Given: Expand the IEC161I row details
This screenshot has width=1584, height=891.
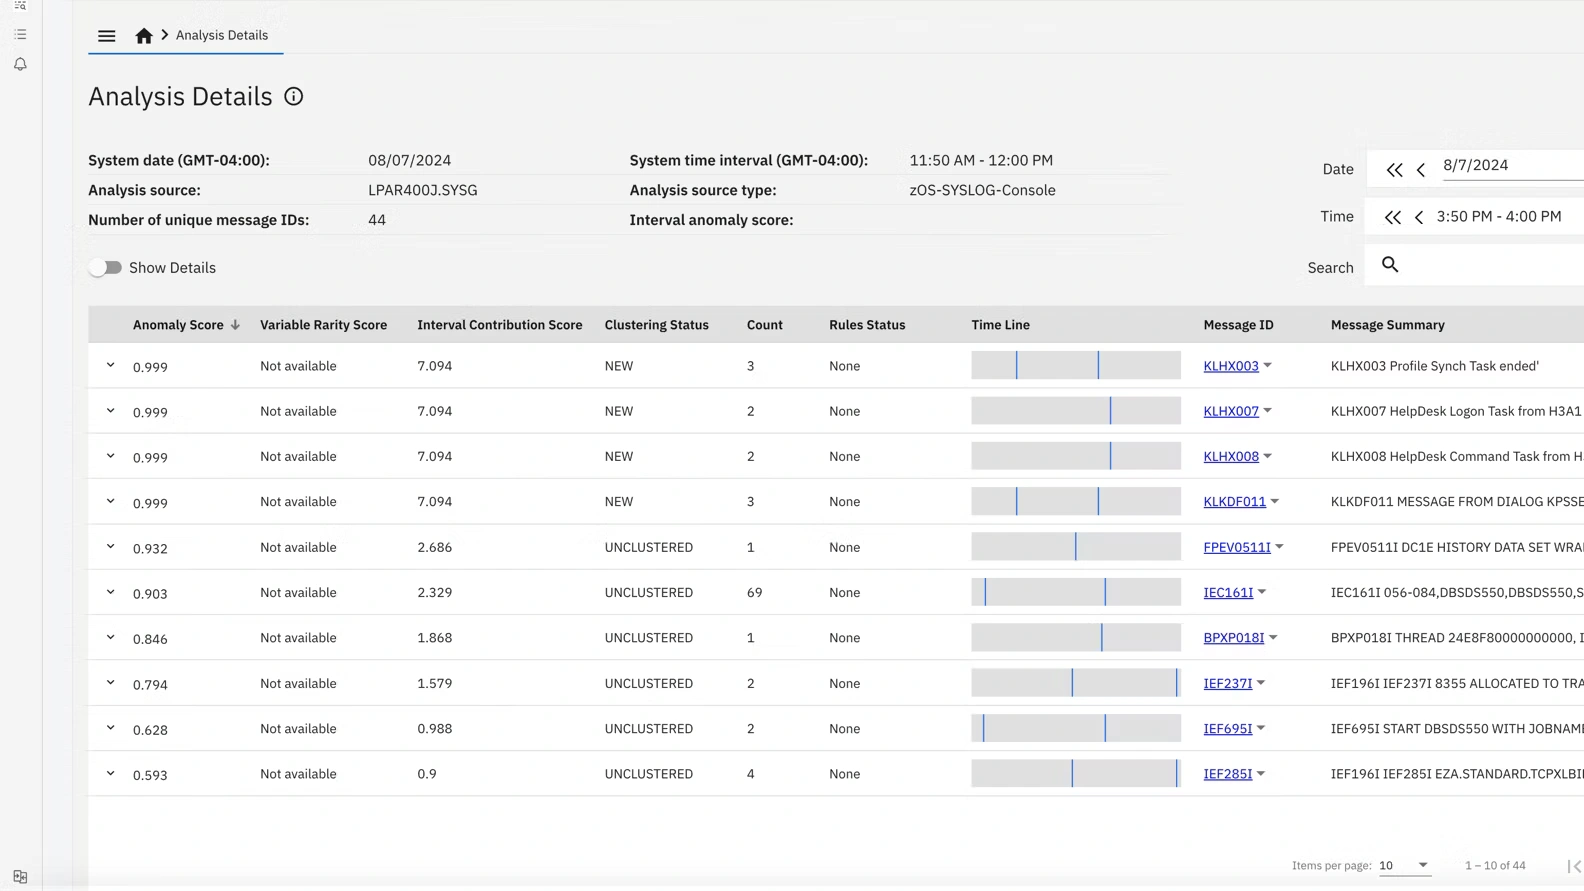Looking at the screenshot, I should pyautogui.click(x=111, y=592).
